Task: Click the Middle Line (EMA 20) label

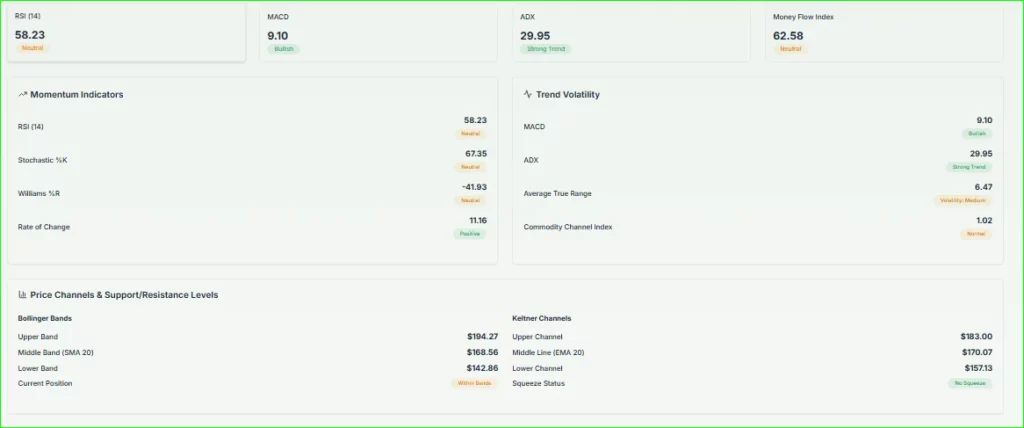Action: 549,352
